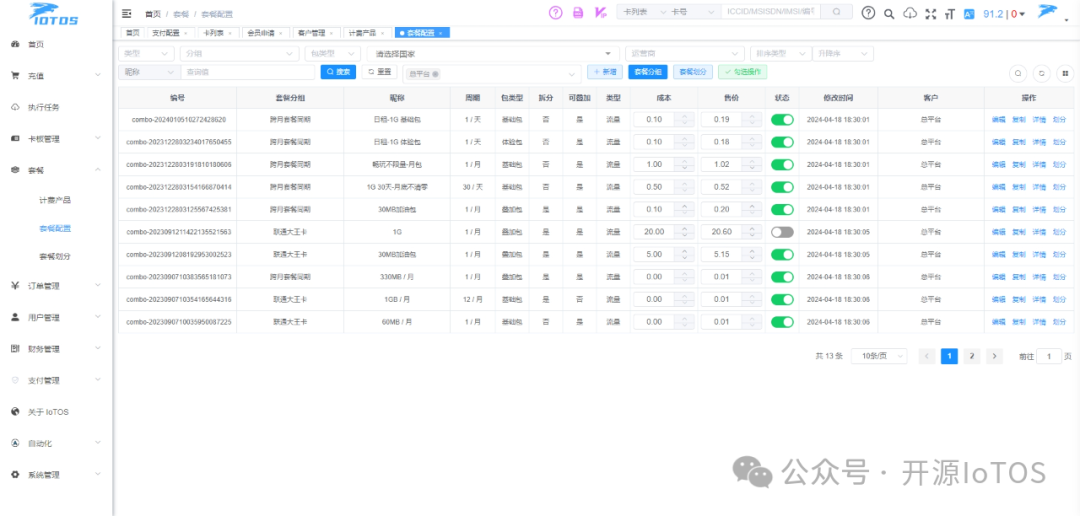This screenshot has height=516, width=1080.
Task: Click the blue 搜索 search button
Action: pyautogui.click(x=338, y=72)
